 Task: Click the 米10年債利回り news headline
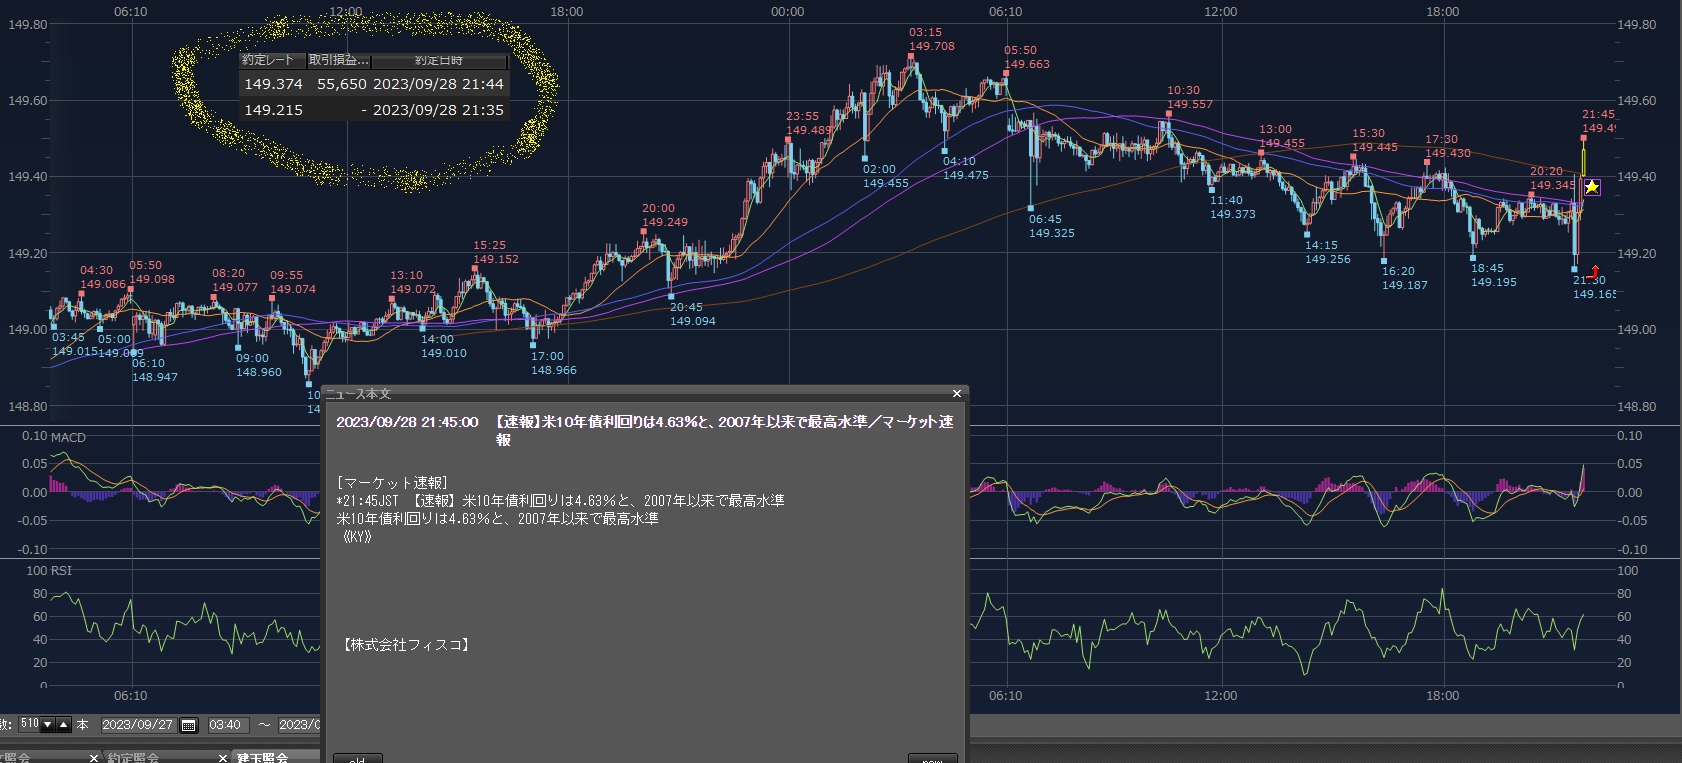[724, 430]
